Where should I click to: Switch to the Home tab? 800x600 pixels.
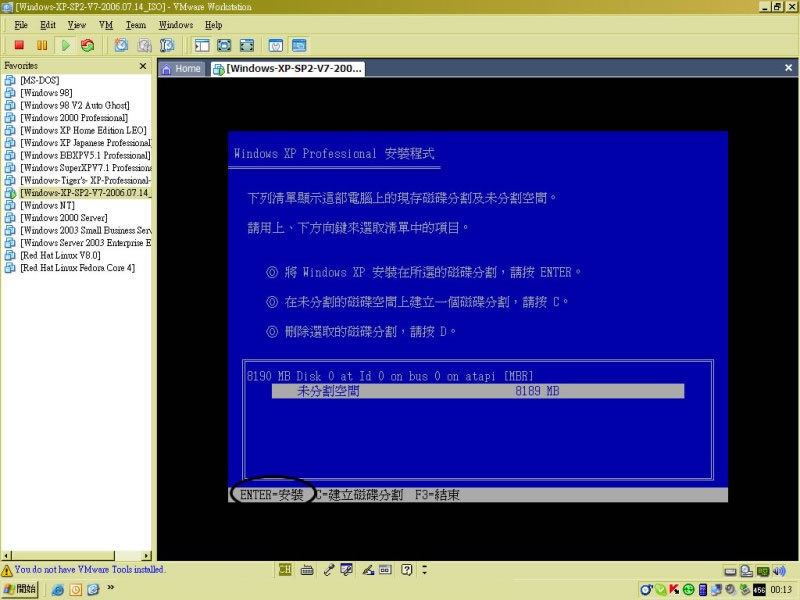pyautogui.click(x=181, y=68)
